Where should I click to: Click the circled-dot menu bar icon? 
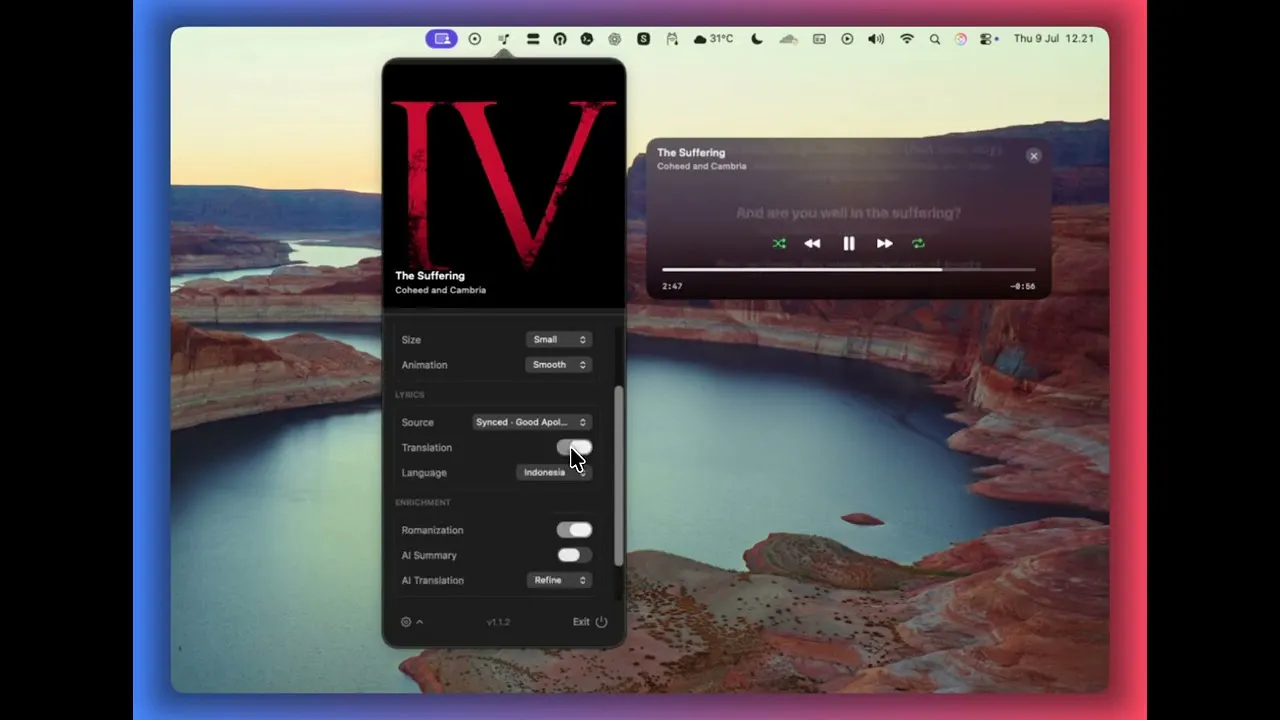pyautogui.click(x=475, y=39)
